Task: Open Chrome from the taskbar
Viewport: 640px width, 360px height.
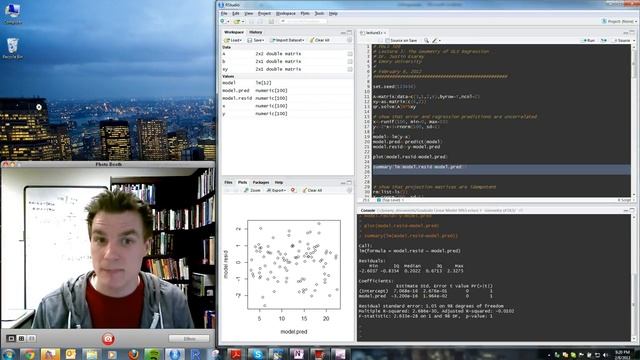Action: click(29, 354)
